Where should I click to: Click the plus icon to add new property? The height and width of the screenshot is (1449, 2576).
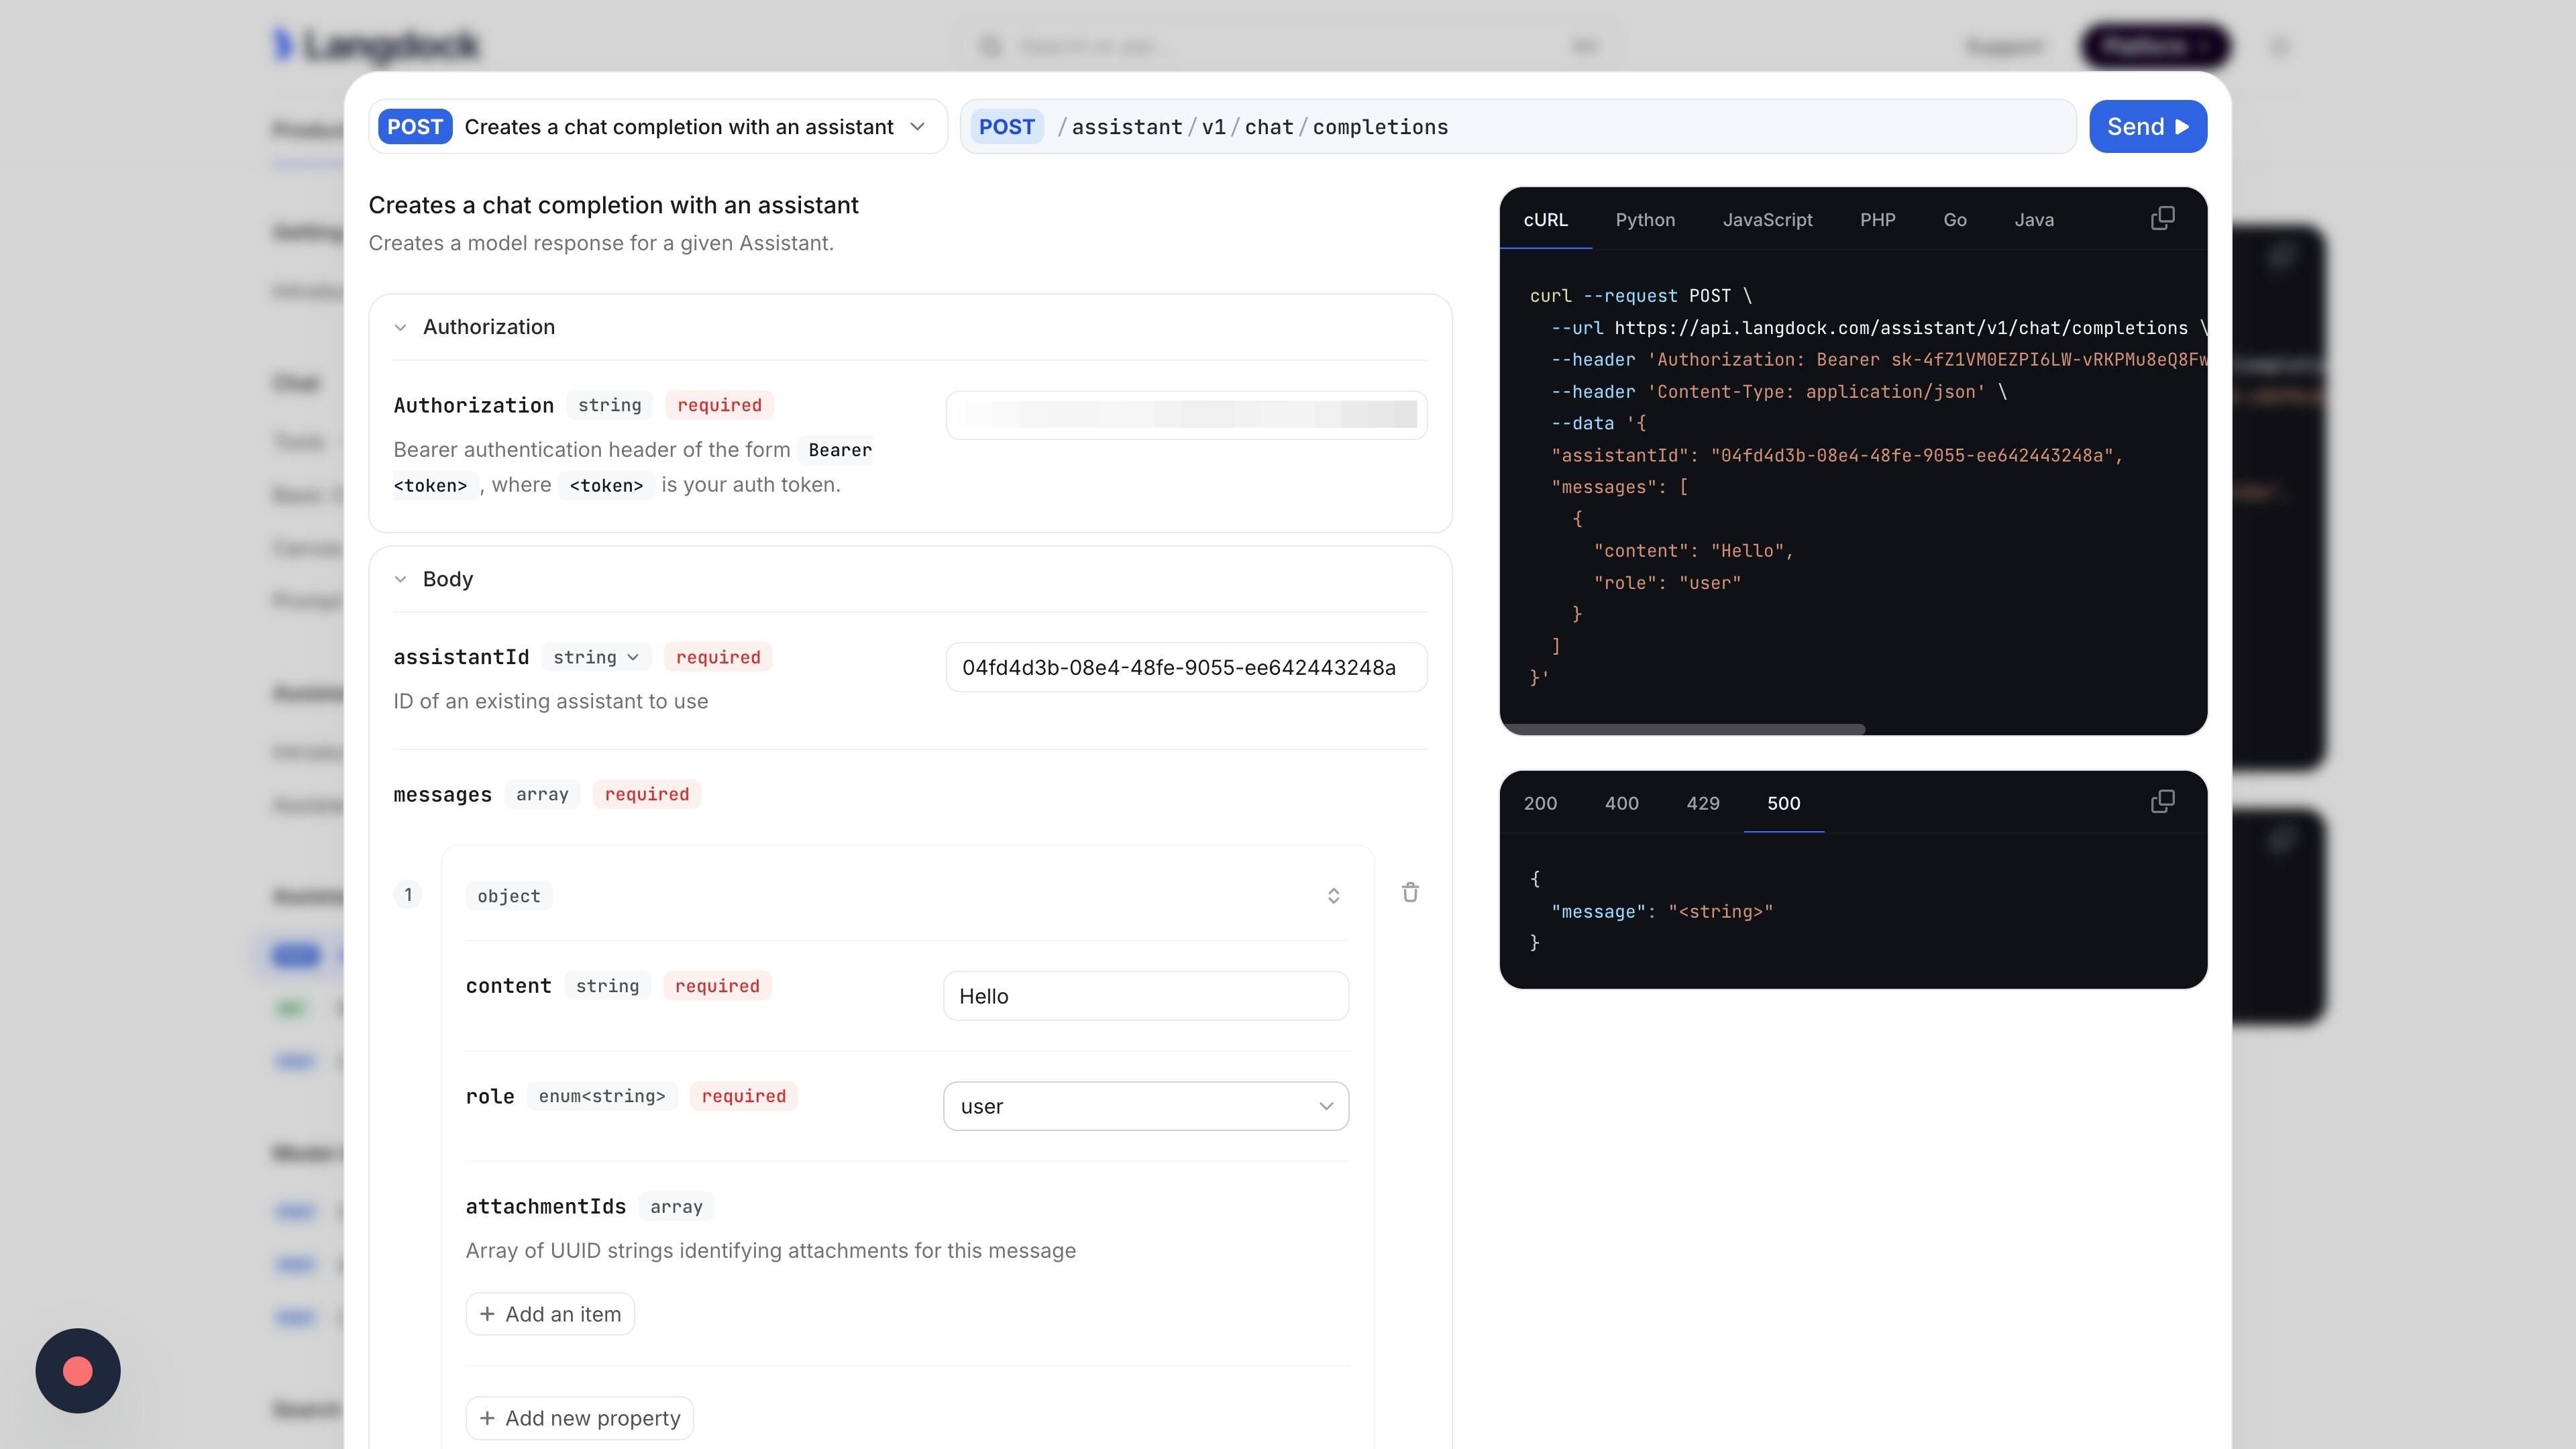[x=487, y=1418]
